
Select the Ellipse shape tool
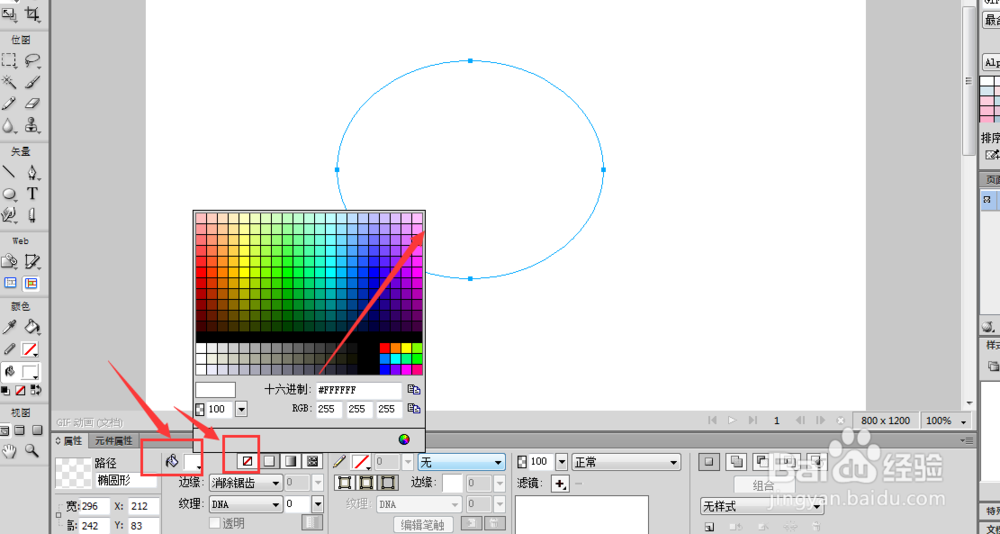coord(9,193)
